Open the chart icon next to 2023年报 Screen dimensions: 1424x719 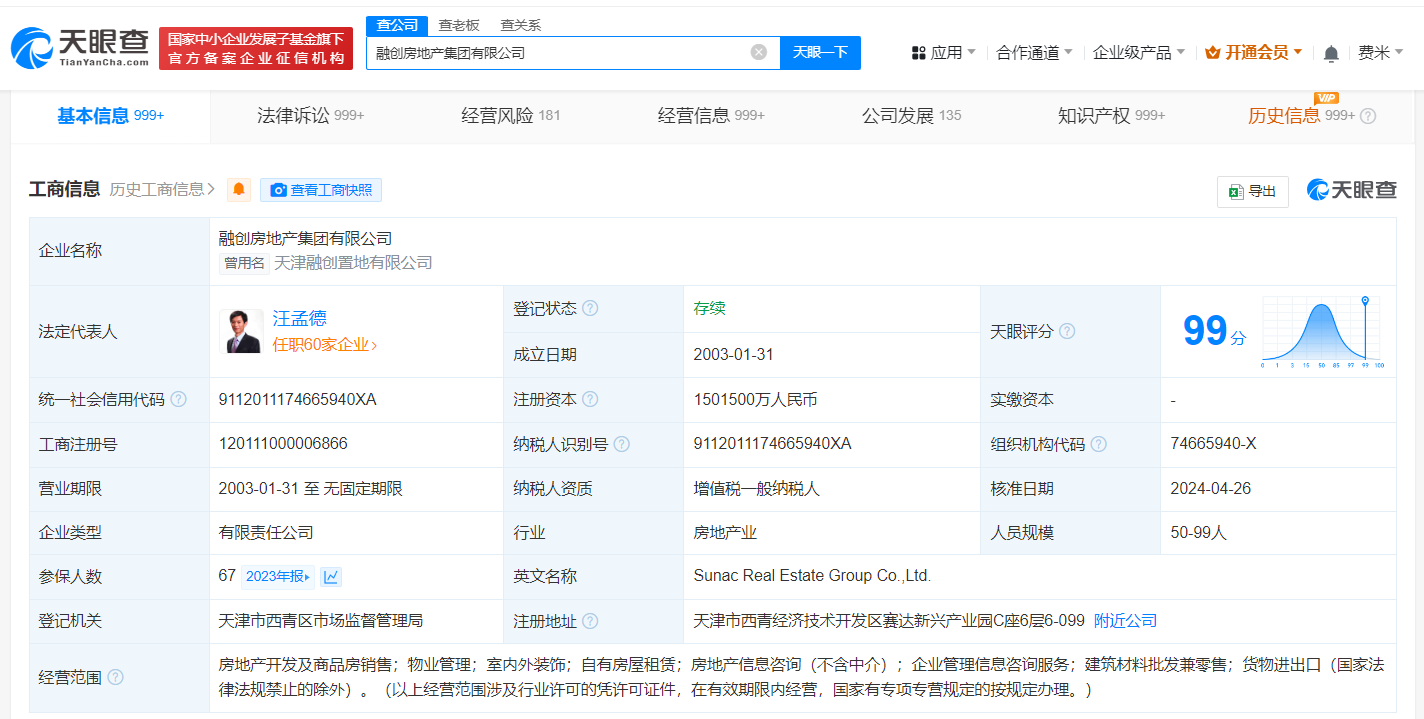click(x=331, y=577)
